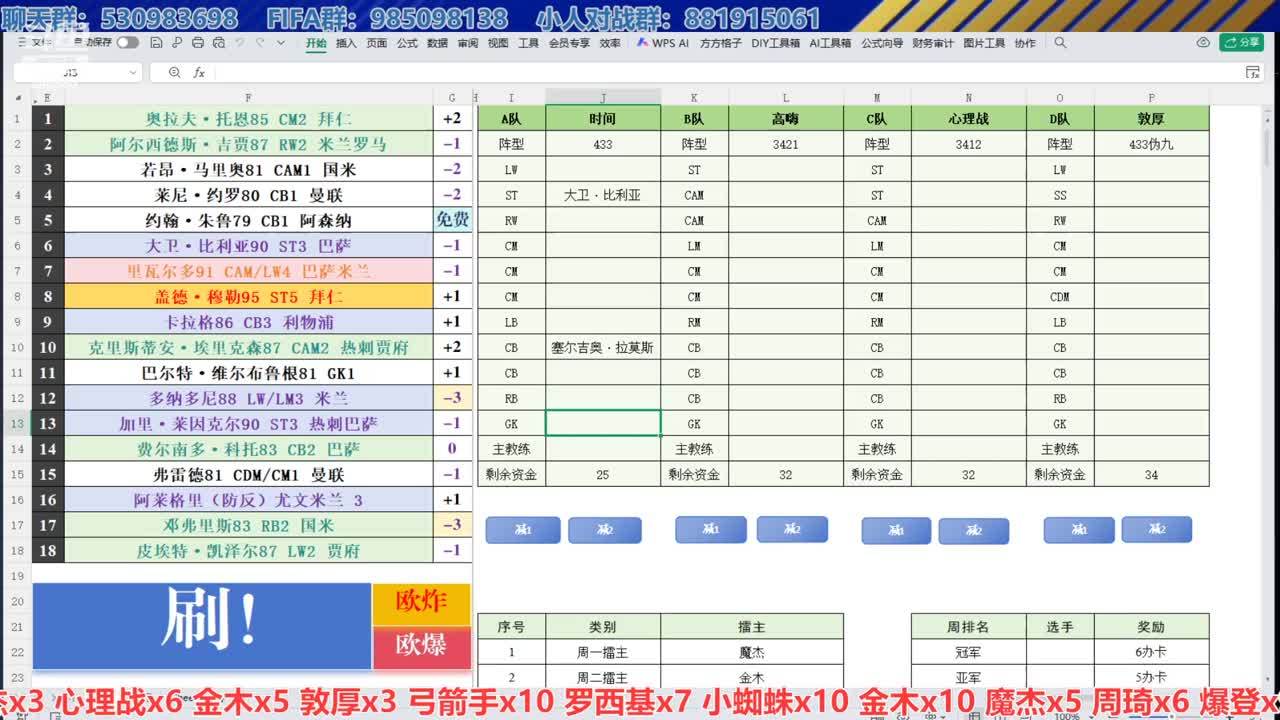1280x720 pixels.
Task: Click the red 欧爆 button
Action: coord(421,646)
